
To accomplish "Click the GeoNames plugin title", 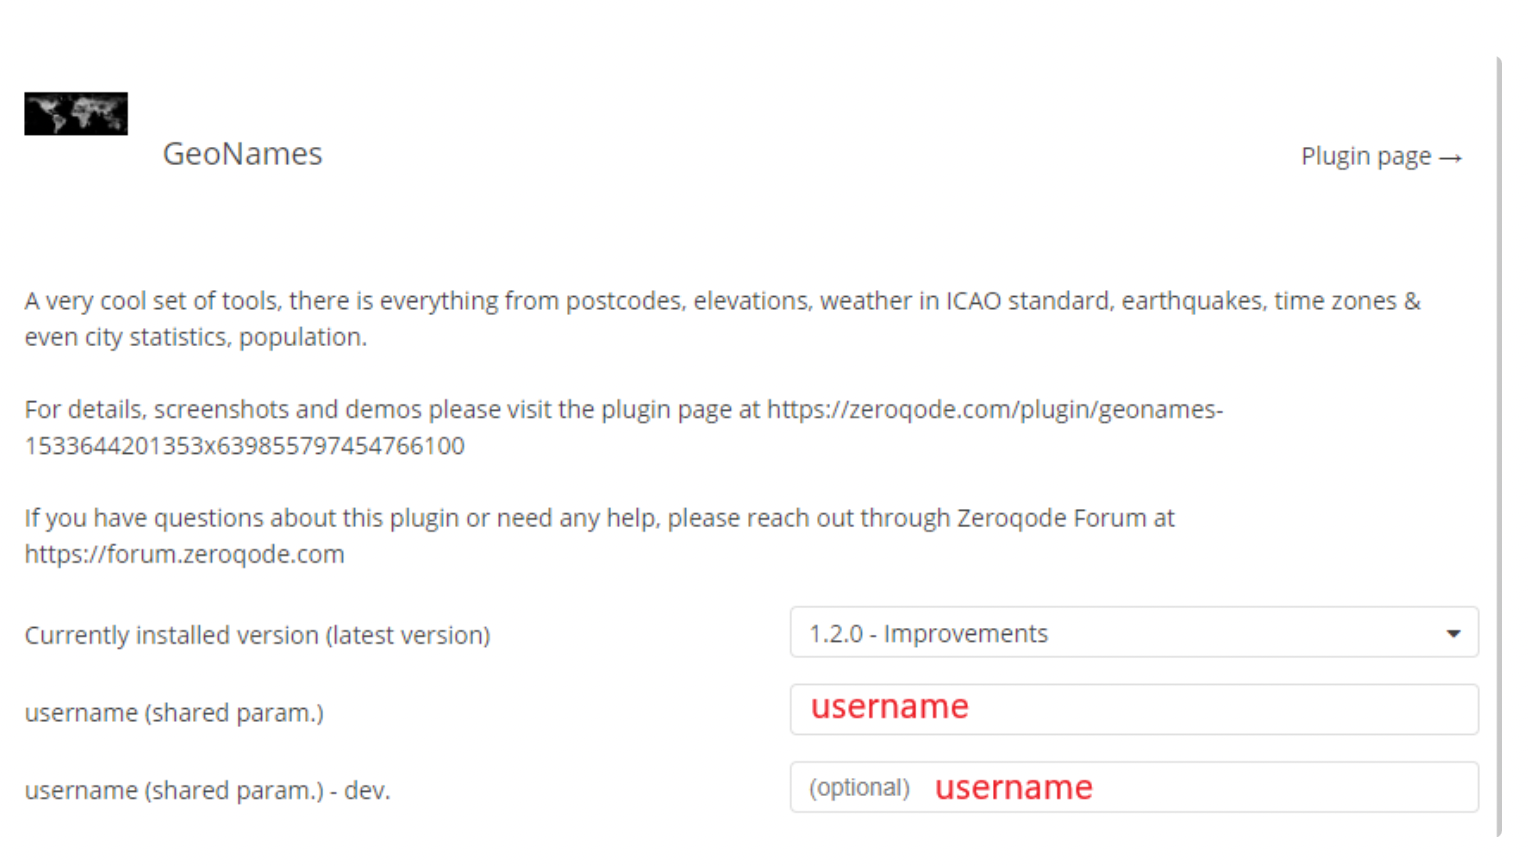I will tap(243, 154).
